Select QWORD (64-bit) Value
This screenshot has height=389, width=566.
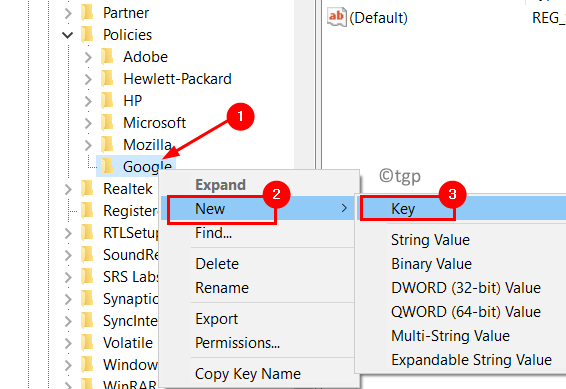461,312
